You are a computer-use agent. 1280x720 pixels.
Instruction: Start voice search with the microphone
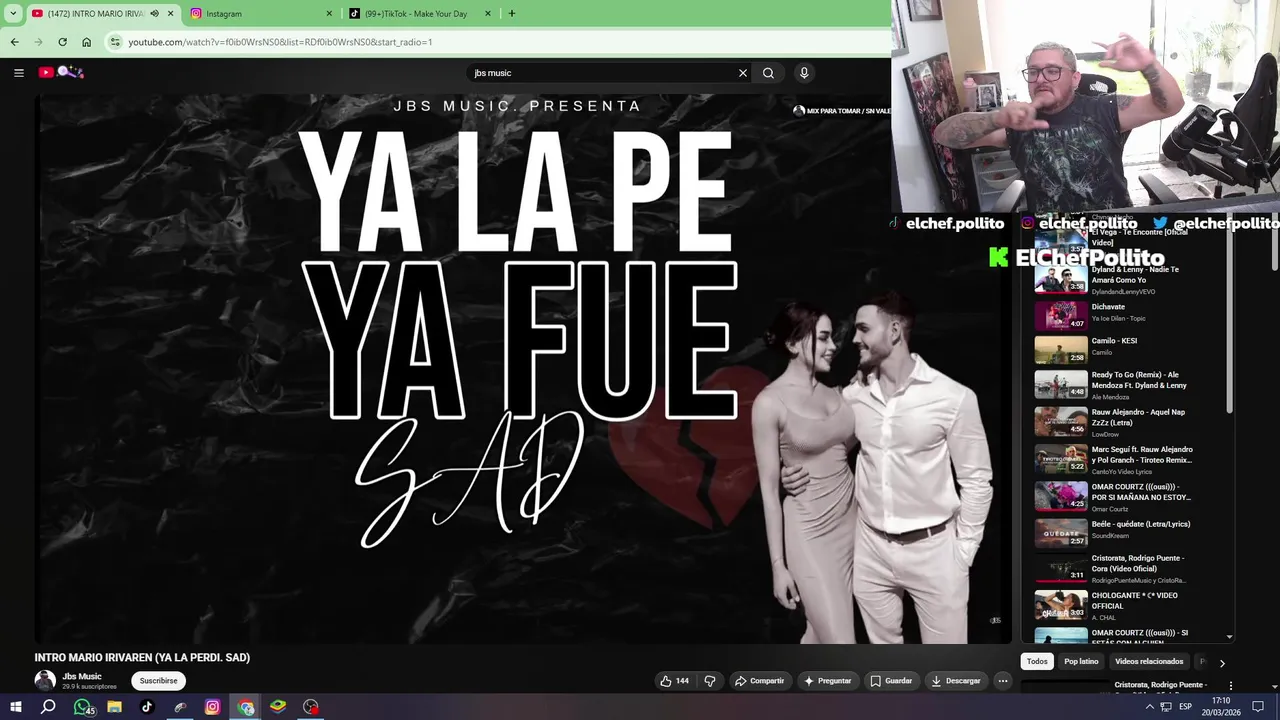pyautogui.click(x=804, y=73)
